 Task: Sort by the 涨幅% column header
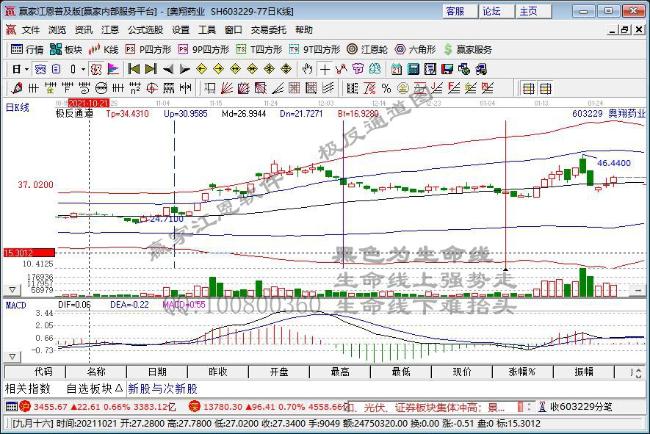coord(523,372)
